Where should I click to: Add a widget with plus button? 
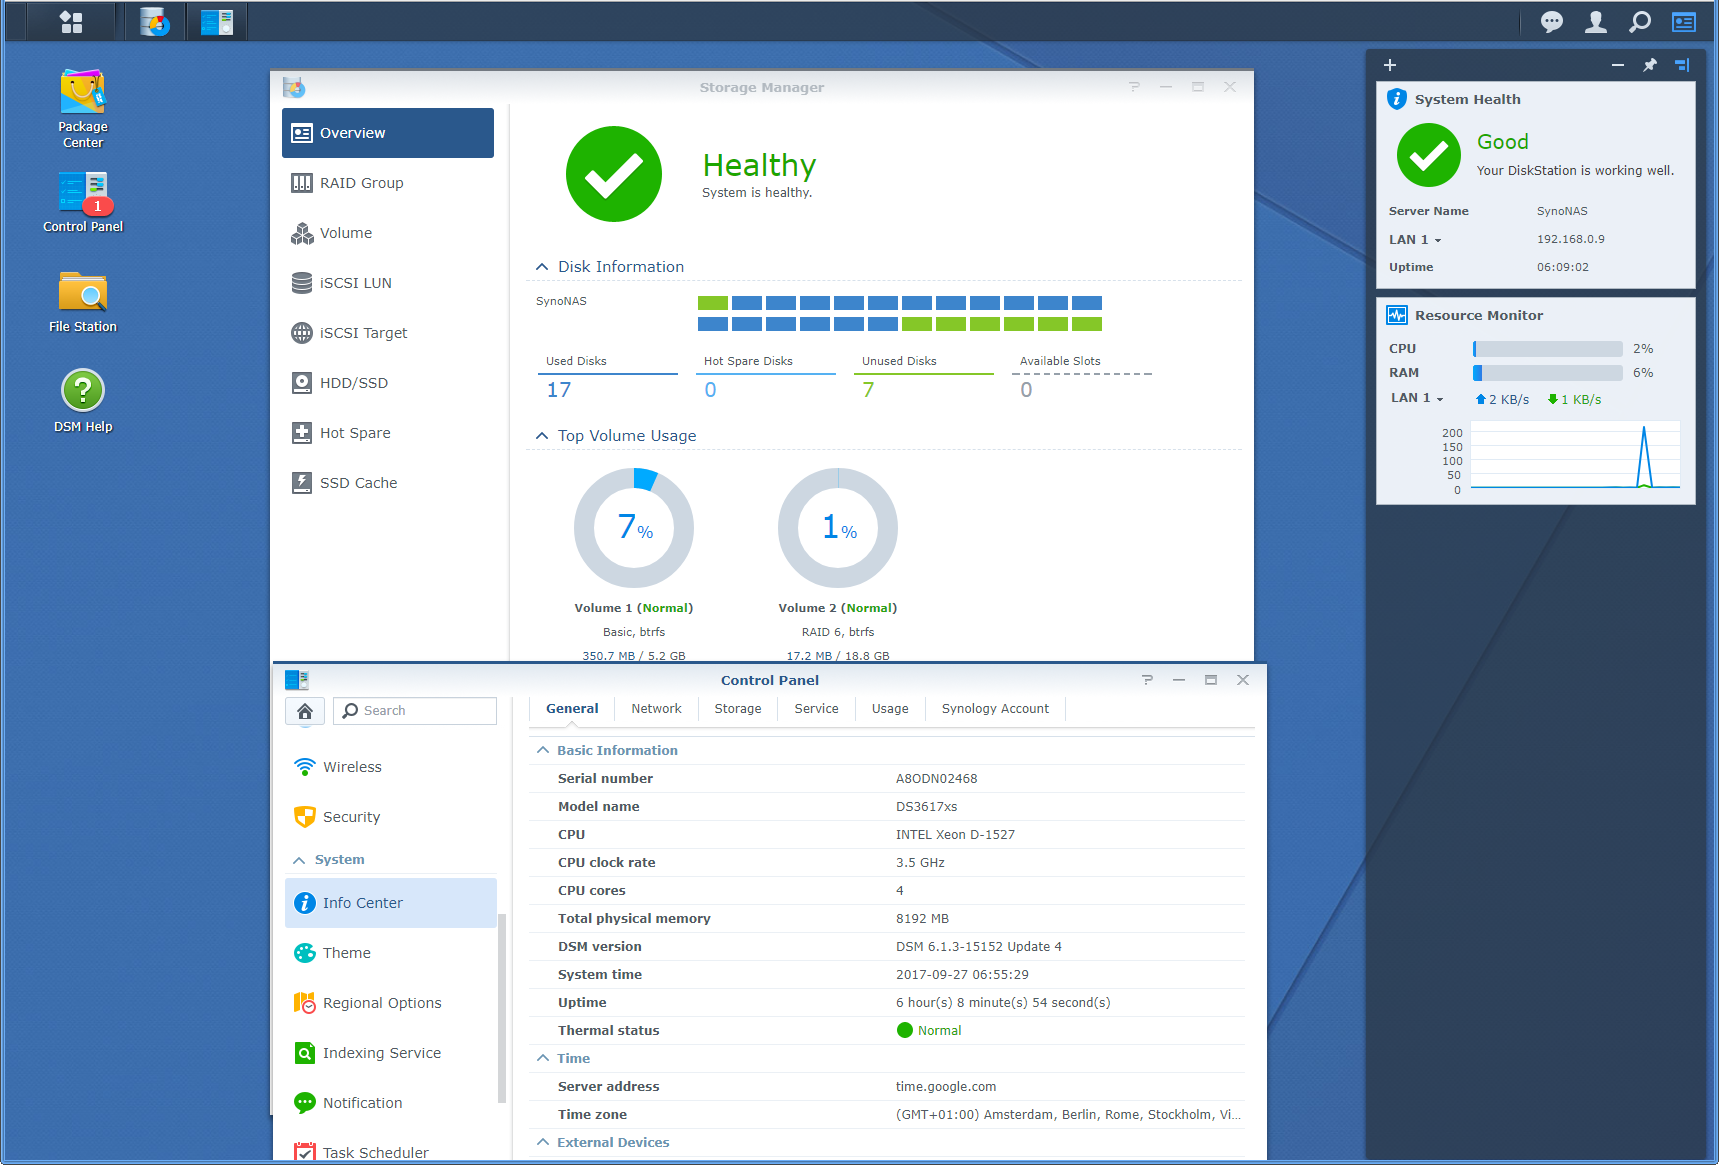[1390, 65]
